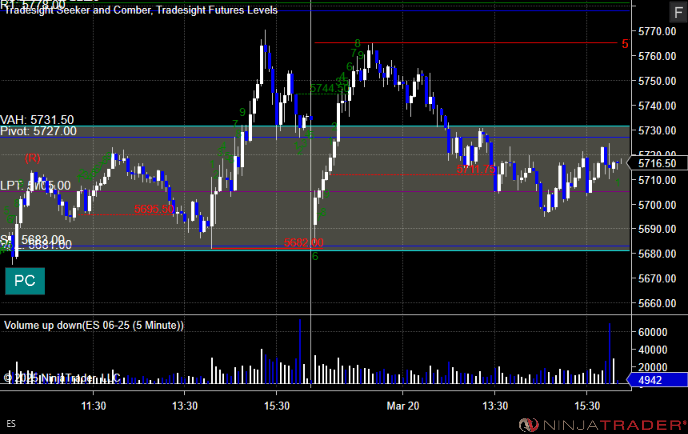The width and height of the screenshot is (688, 434).
Task: Click the red (R) marker on chart
Action: click(32, 158)
